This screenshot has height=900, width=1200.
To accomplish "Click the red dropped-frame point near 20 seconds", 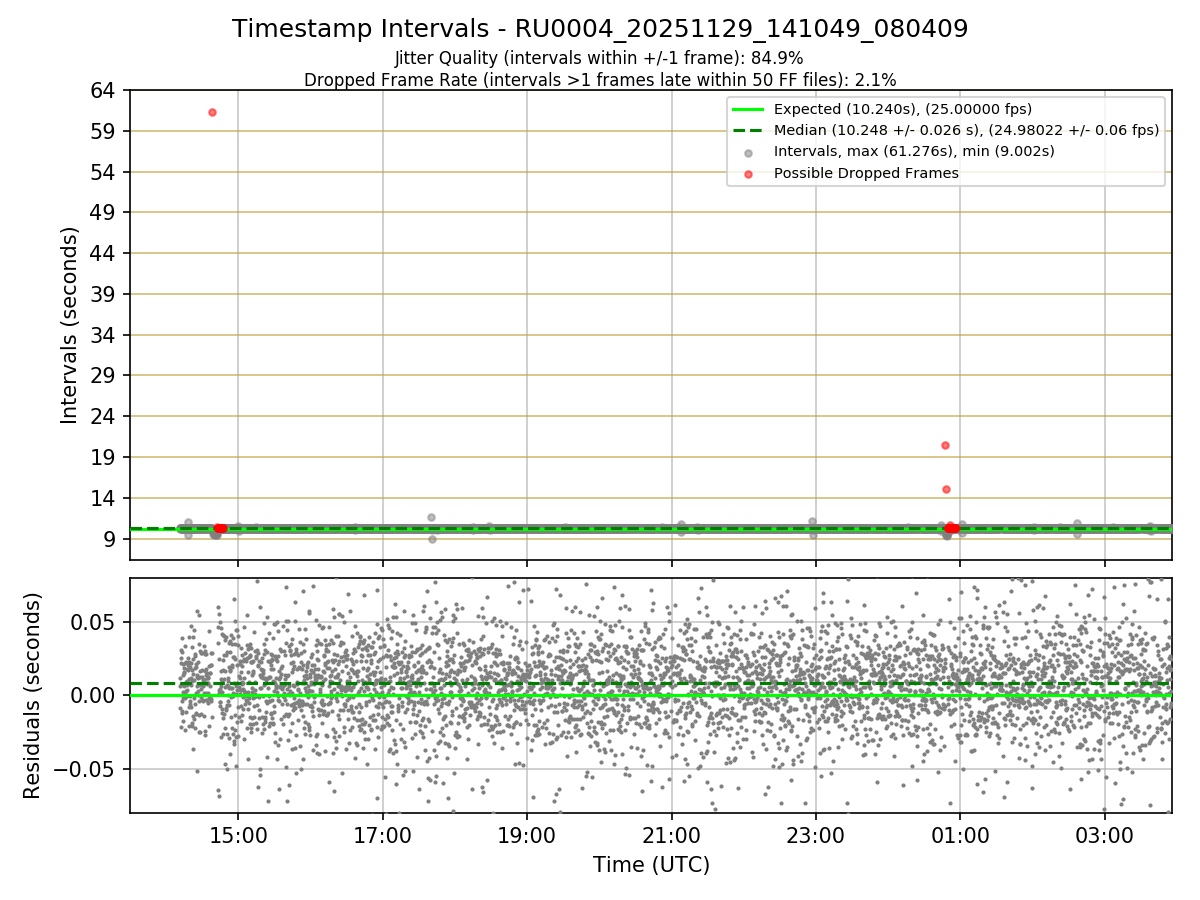I will point(945,445).
